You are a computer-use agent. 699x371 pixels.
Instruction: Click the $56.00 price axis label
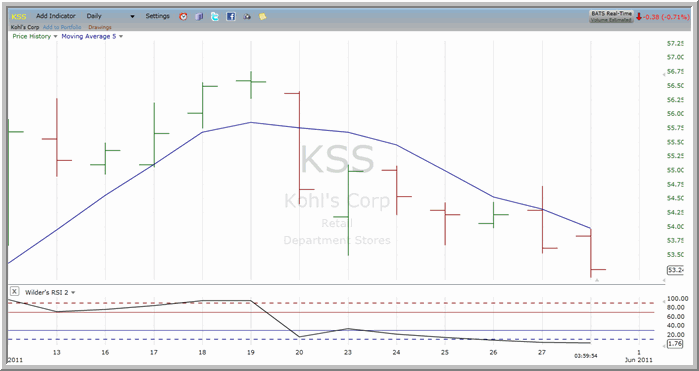click(675, 113)
